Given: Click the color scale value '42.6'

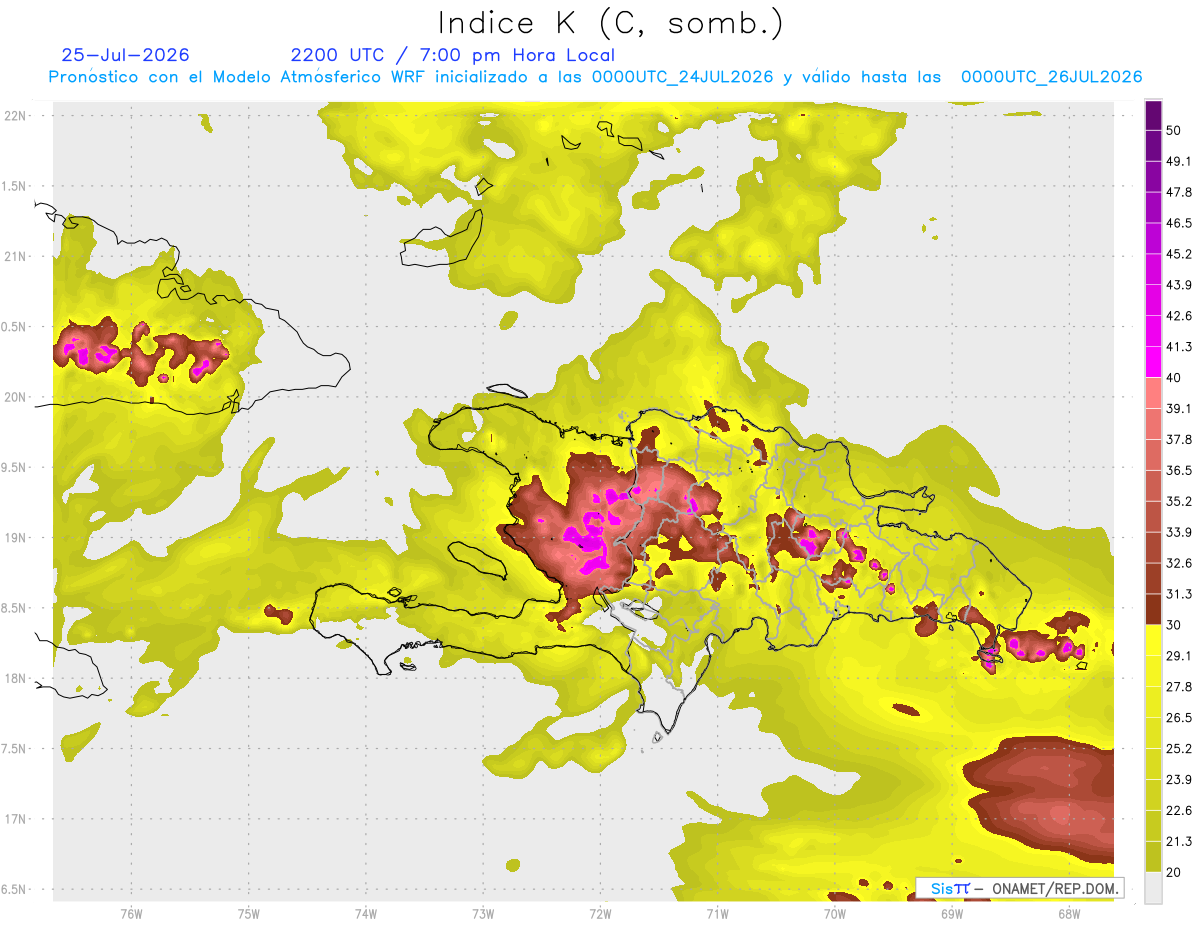Looking at the screenshot, I should (1178, 316).
